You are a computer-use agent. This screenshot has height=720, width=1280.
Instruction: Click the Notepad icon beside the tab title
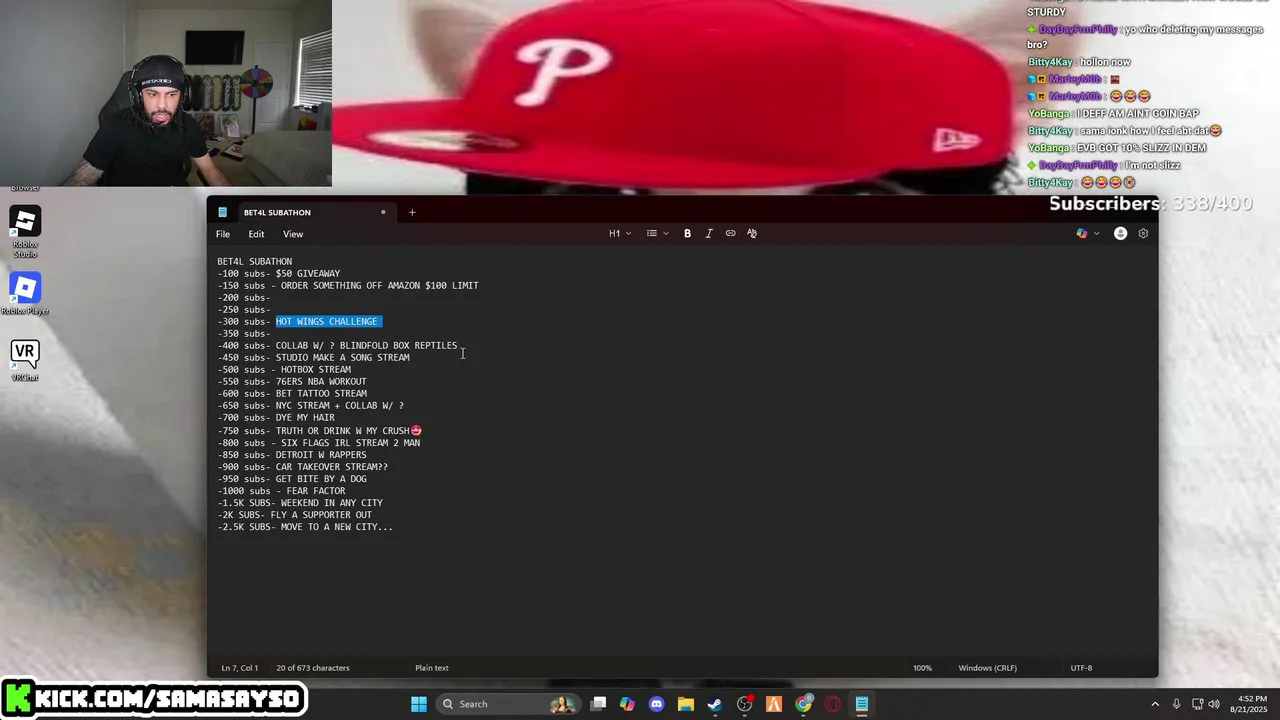(222, 212)
